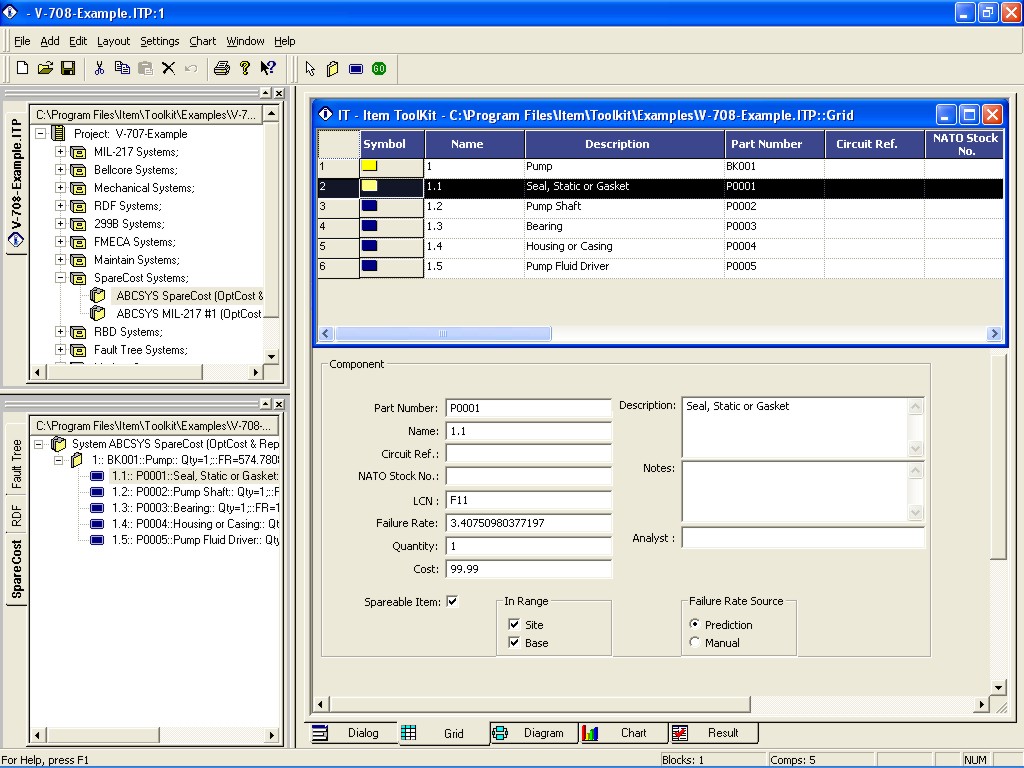Viewport: 1024px width, 768px height.
Task: Click the green GO run icon
Action: pos(379,69)
